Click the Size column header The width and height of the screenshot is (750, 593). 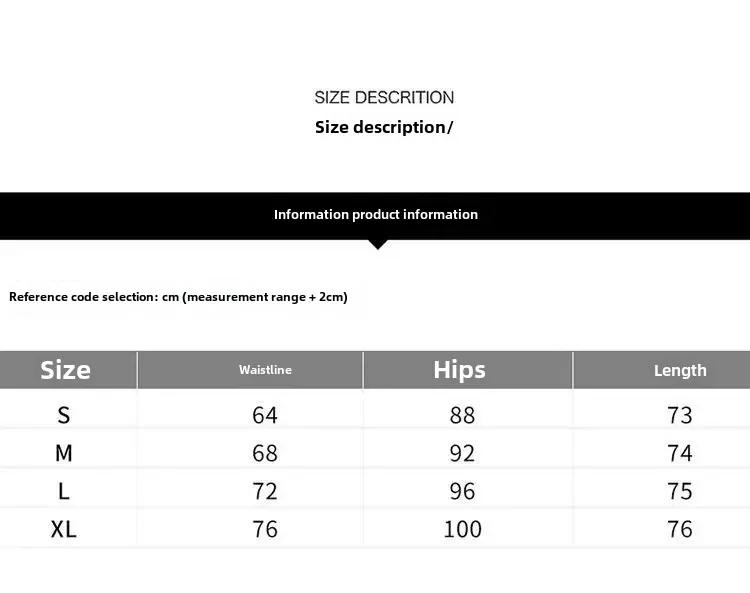pyautogui.click(x=65, y=370)
